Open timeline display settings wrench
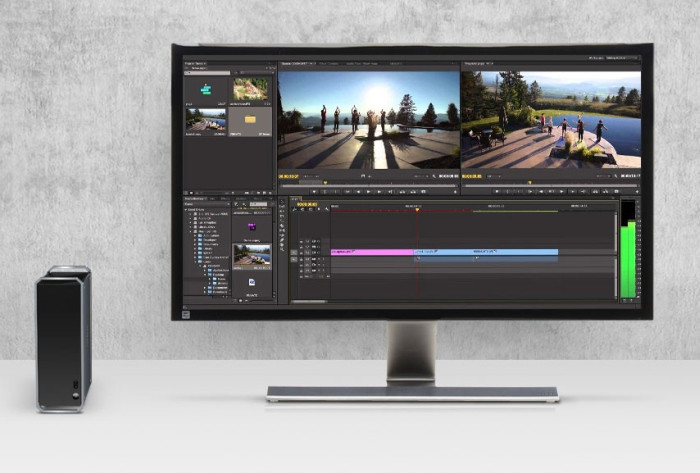 (x=327, y=209)
